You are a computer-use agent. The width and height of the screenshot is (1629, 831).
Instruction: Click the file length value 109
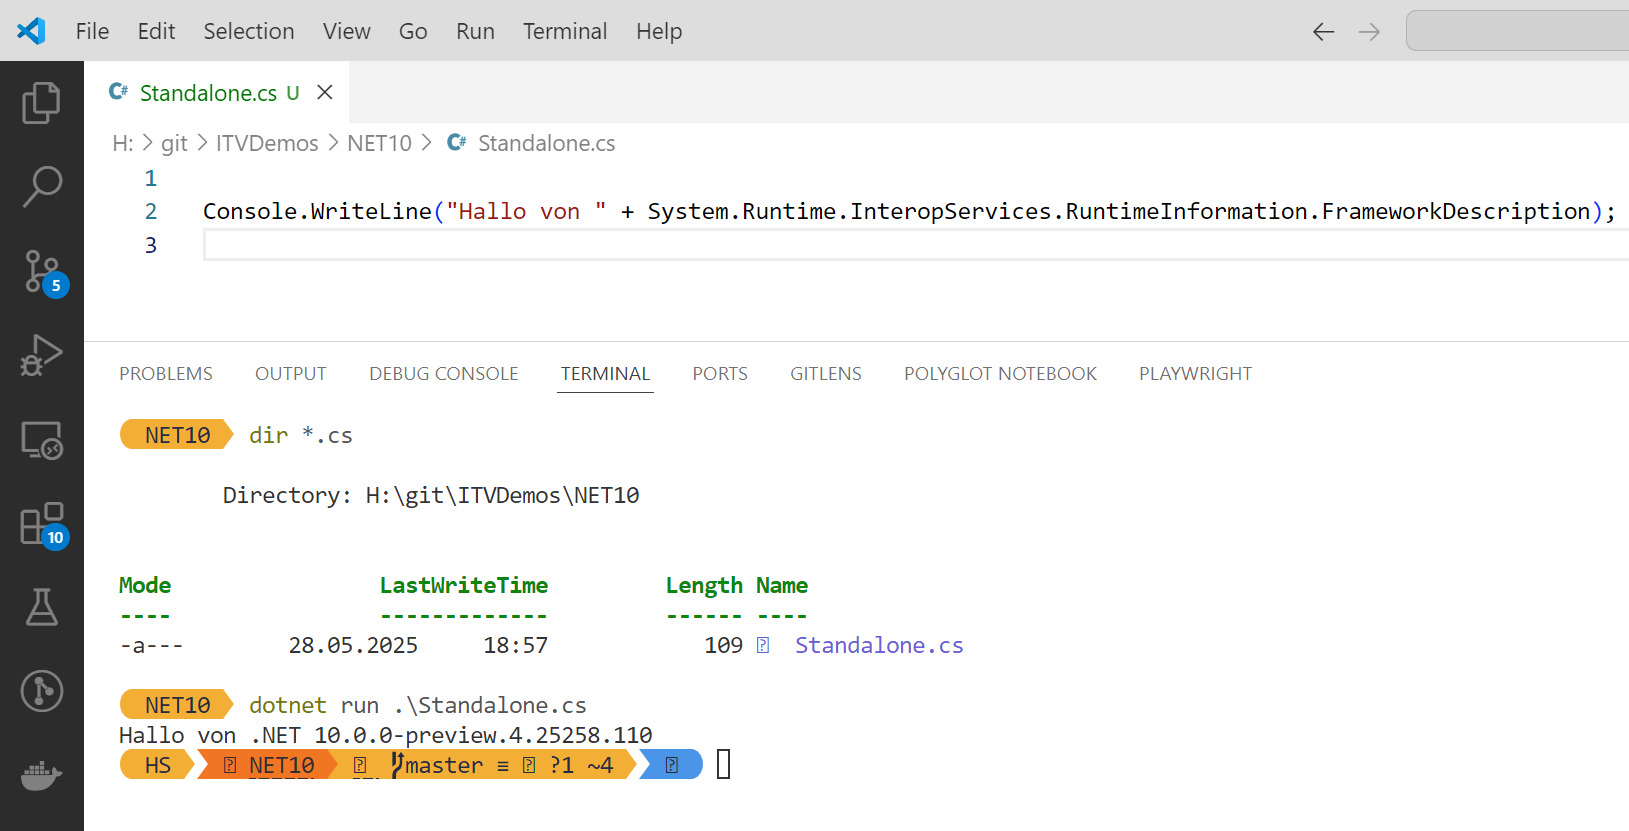[723, 645]
